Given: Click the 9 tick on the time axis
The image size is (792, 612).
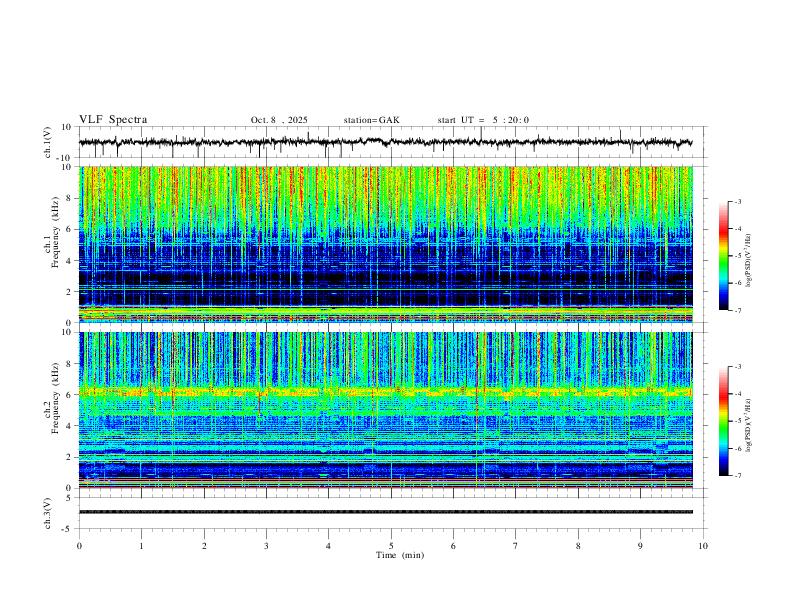Looking at the screenshot, I should pos(640,546).
